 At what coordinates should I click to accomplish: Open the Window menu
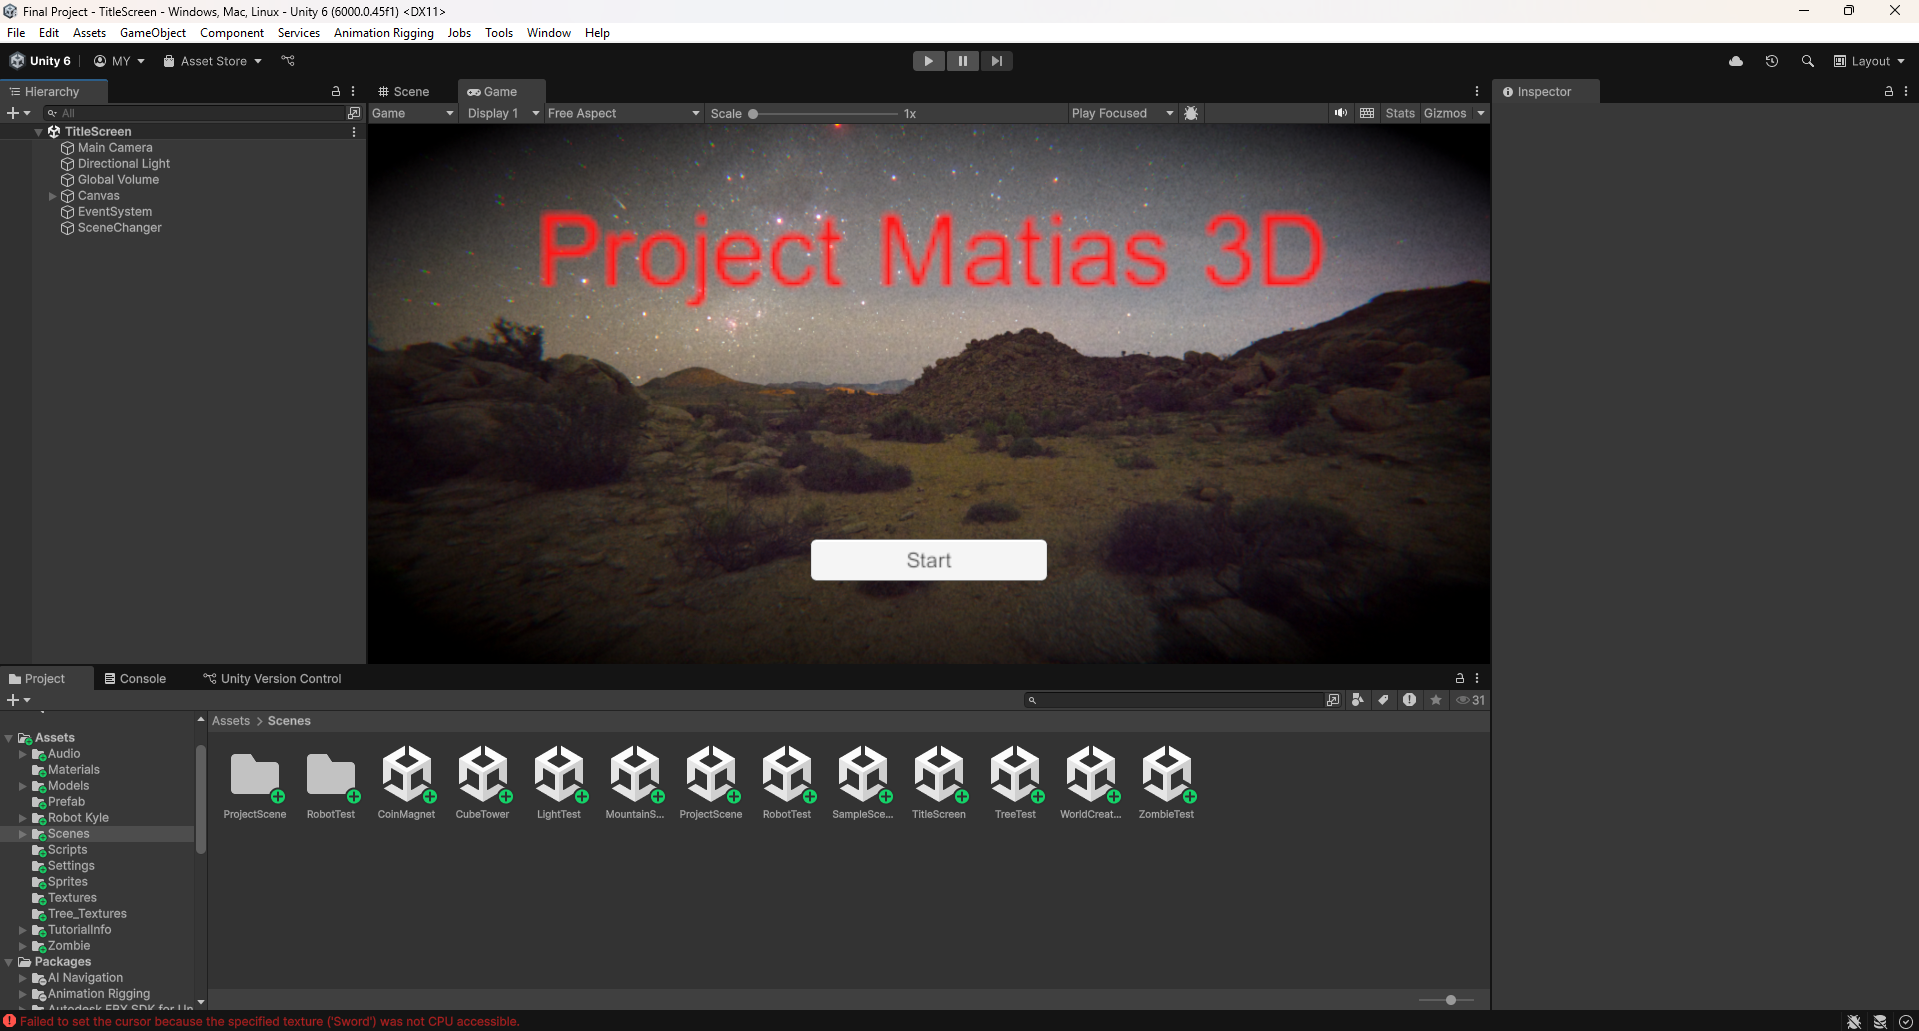[549, 33]
